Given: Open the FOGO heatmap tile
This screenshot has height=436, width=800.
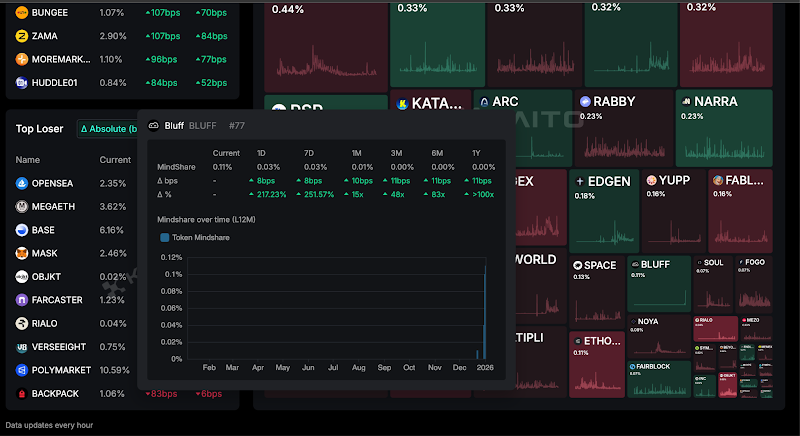Looking at the screenshot, I should coord(754,284).
